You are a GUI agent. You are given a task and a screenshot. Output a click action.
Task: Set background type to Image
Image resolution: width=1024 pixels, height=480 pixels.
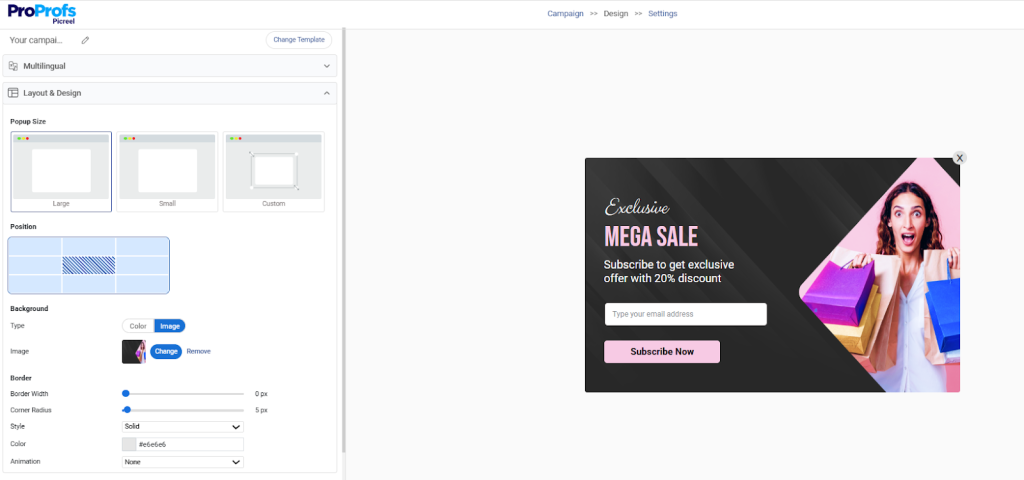[170, 326]
